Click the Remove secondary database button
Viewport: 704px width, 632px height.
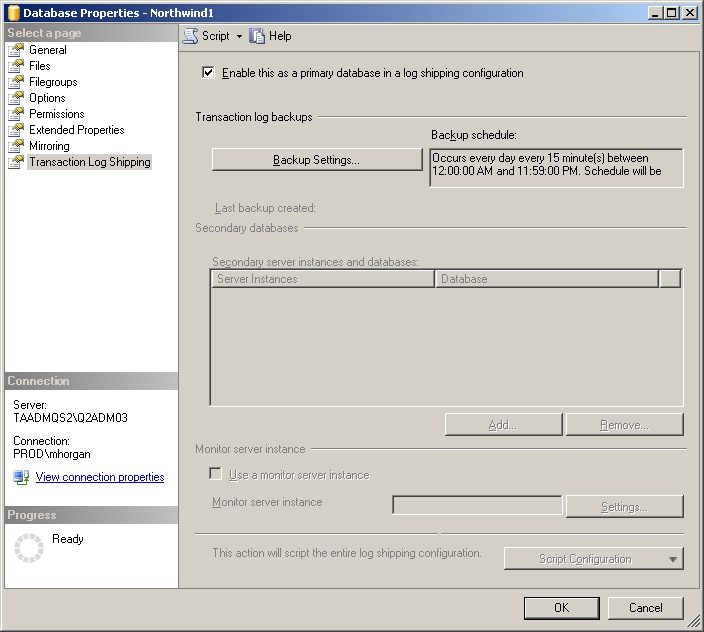(x=625, y=425)
